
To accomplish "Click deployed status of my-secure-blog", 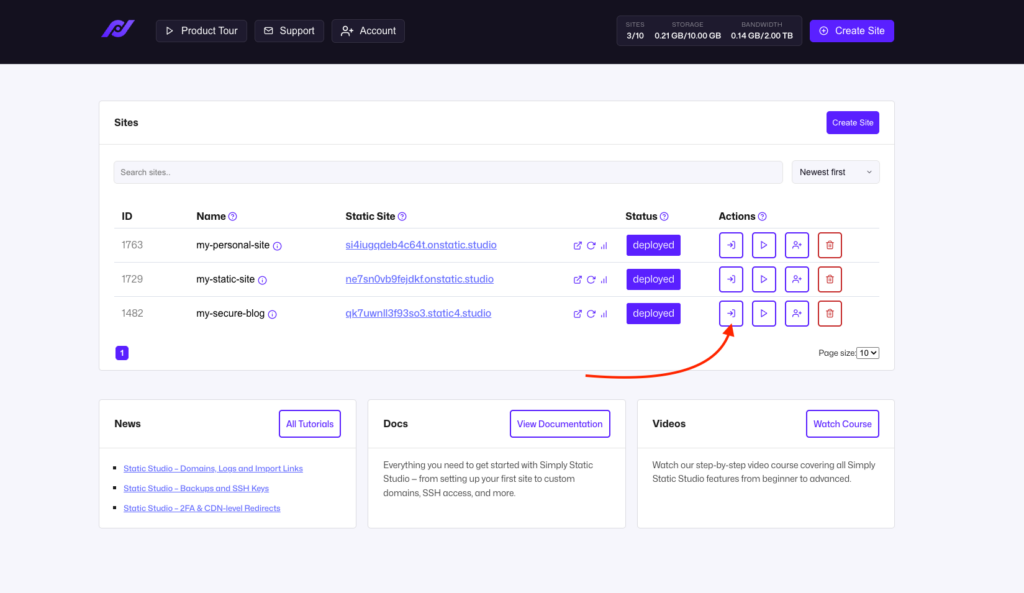I will click(x=653, y=313).
